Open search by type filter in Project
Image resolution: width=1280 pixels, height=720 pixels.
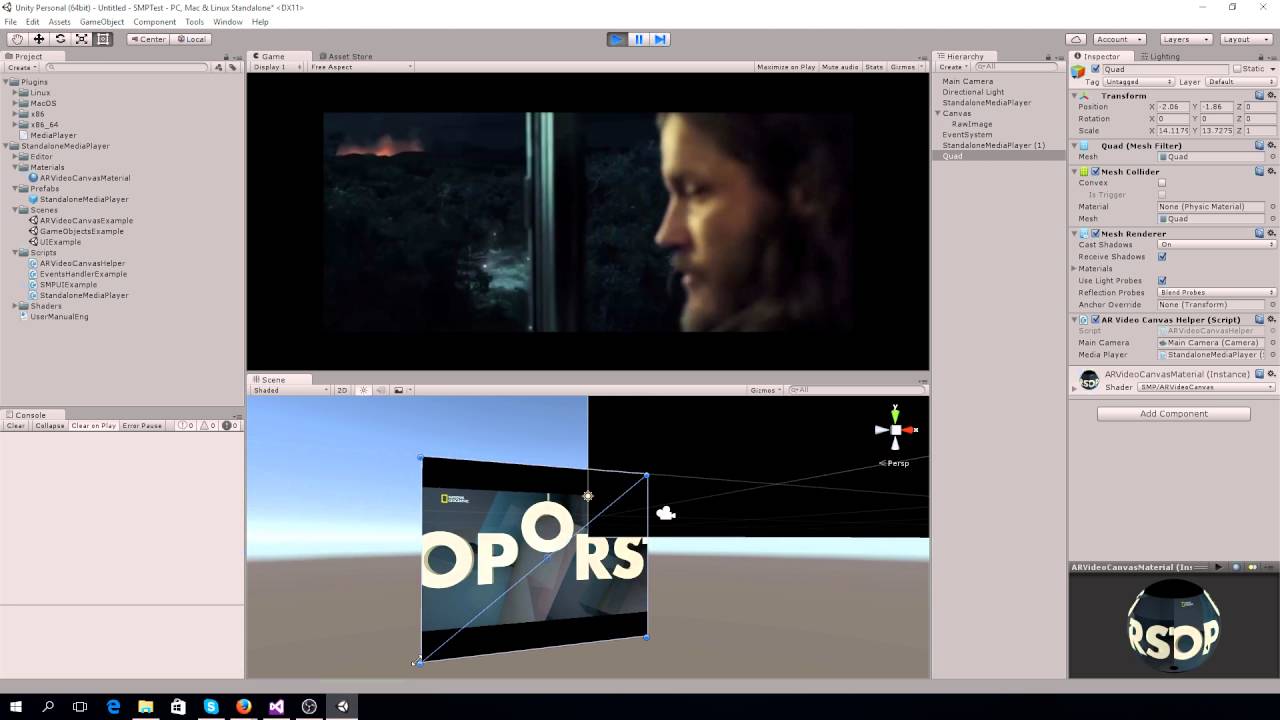pos(220,67)
